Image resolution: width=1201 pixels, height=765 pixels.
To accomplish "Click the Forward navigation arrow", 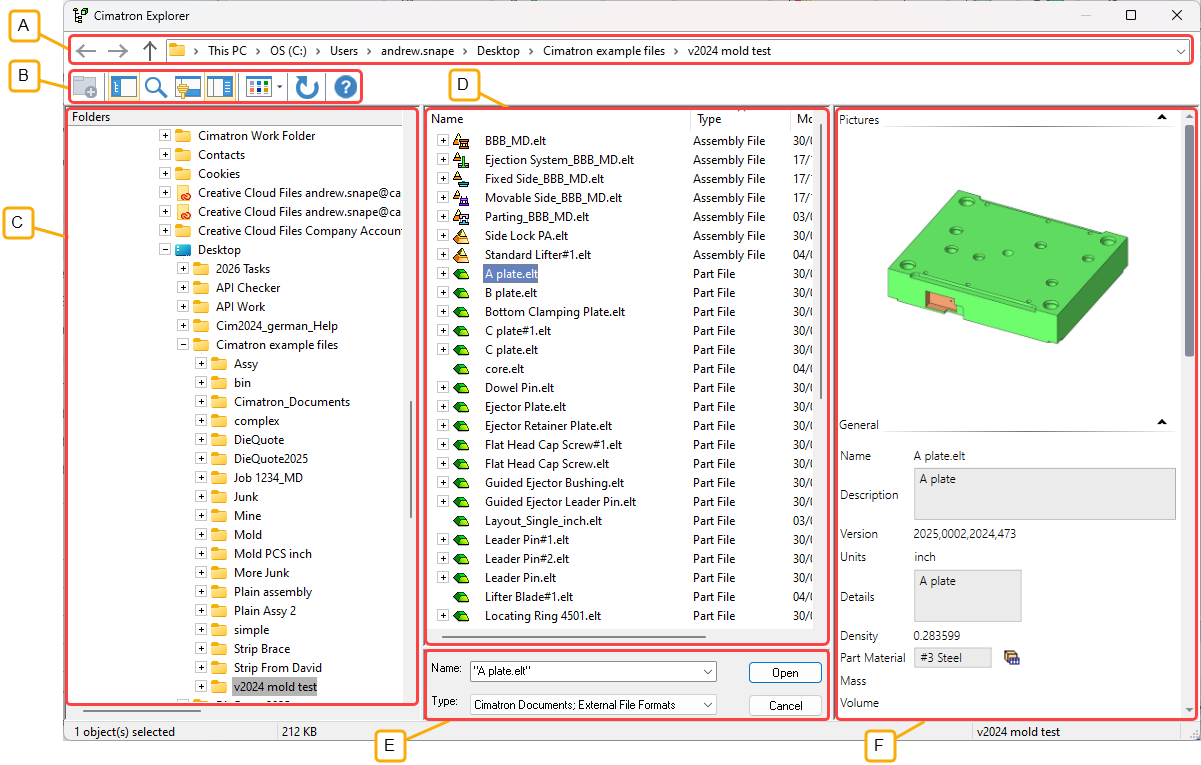I will 118,51.
